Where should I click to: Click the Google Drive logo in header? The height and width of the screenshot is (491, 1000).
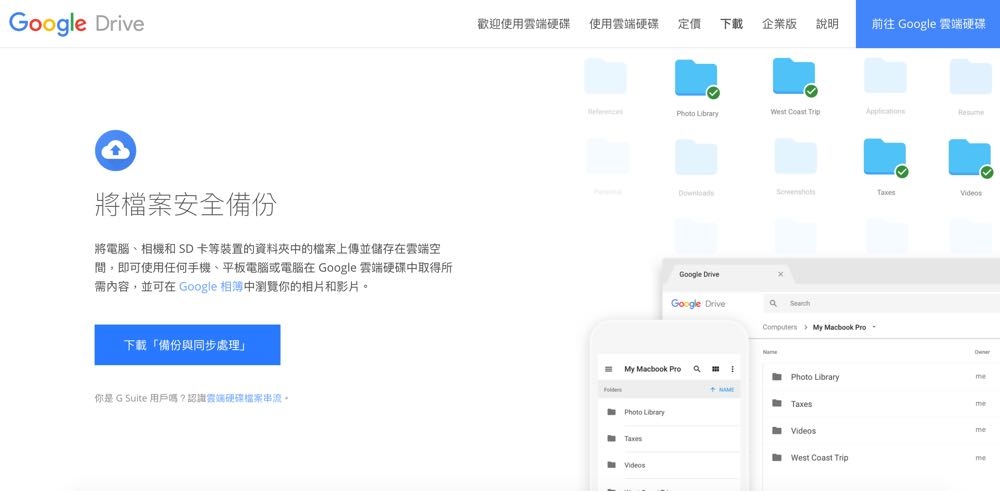(77, 24)
